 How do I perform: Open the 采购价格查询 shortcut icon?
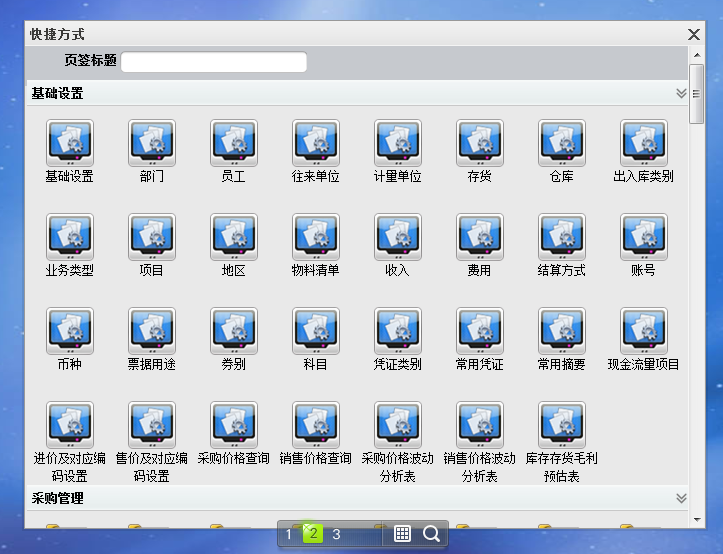(x=234, y=425)
